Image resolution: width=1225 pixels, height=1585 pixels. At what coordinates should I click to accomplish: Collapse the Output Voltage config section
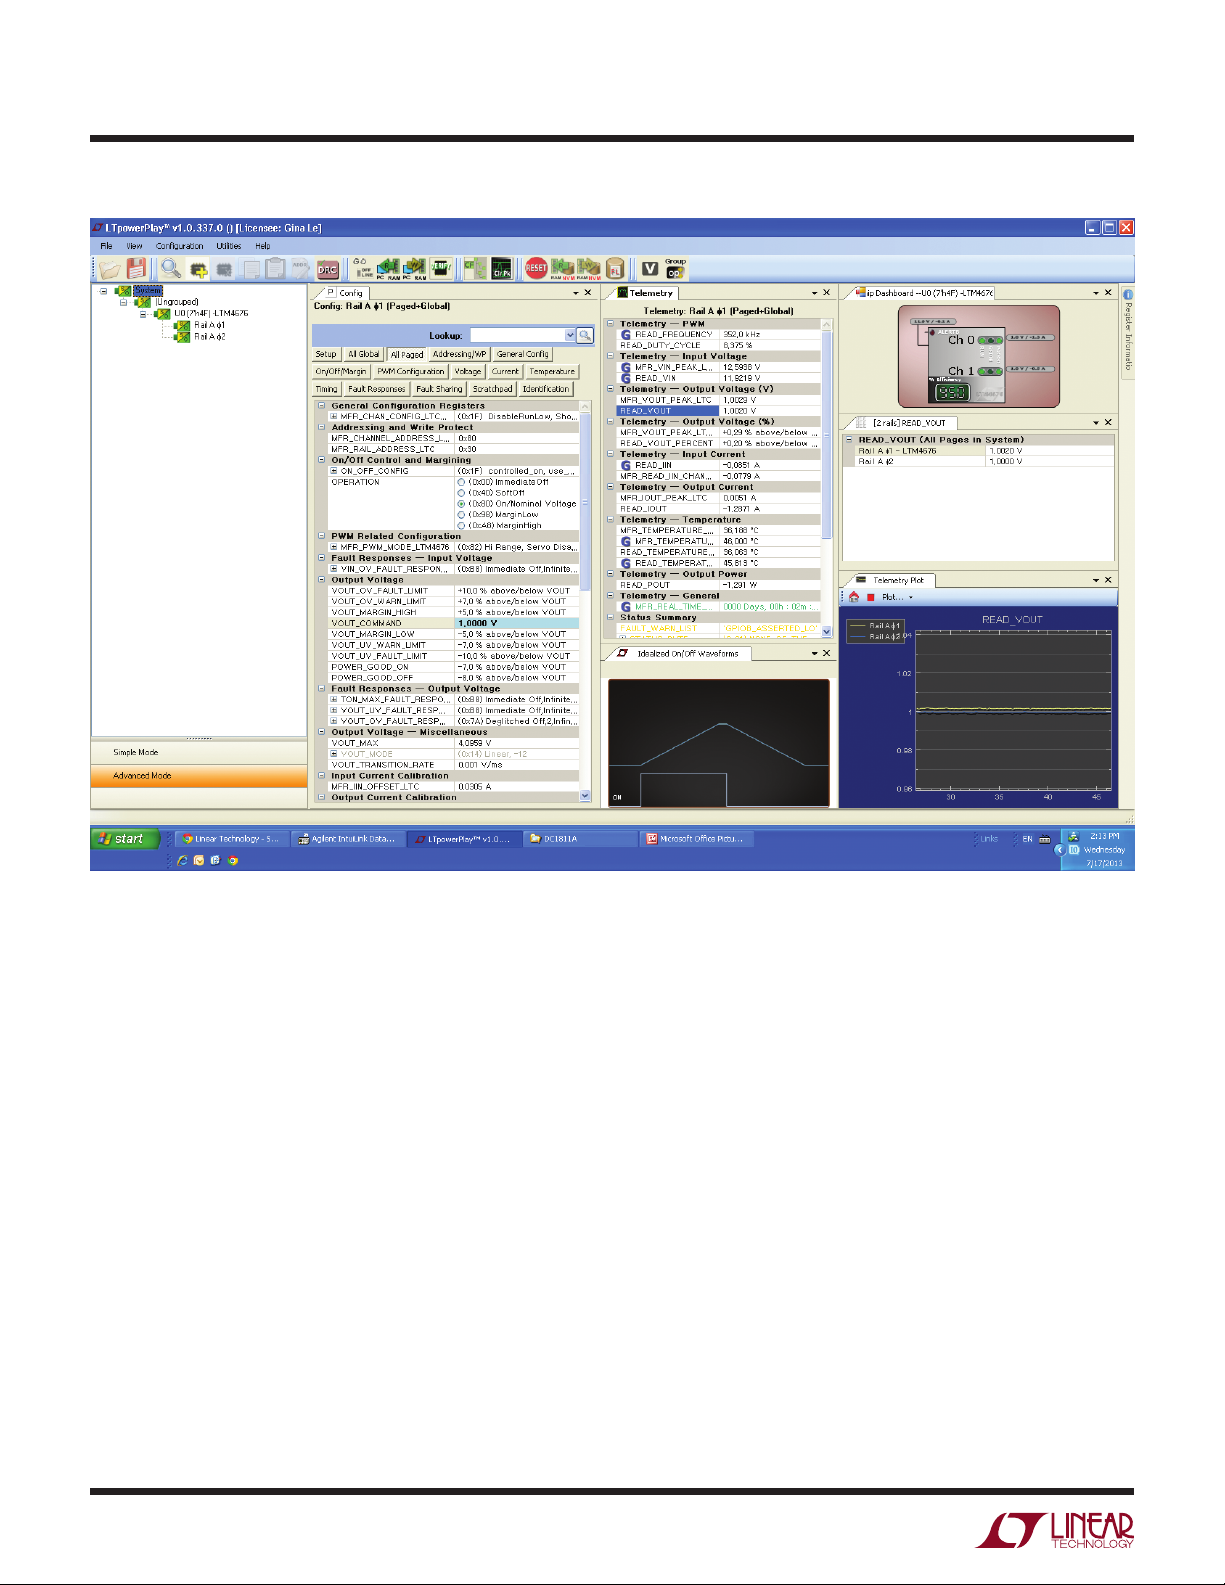(322, 580)
